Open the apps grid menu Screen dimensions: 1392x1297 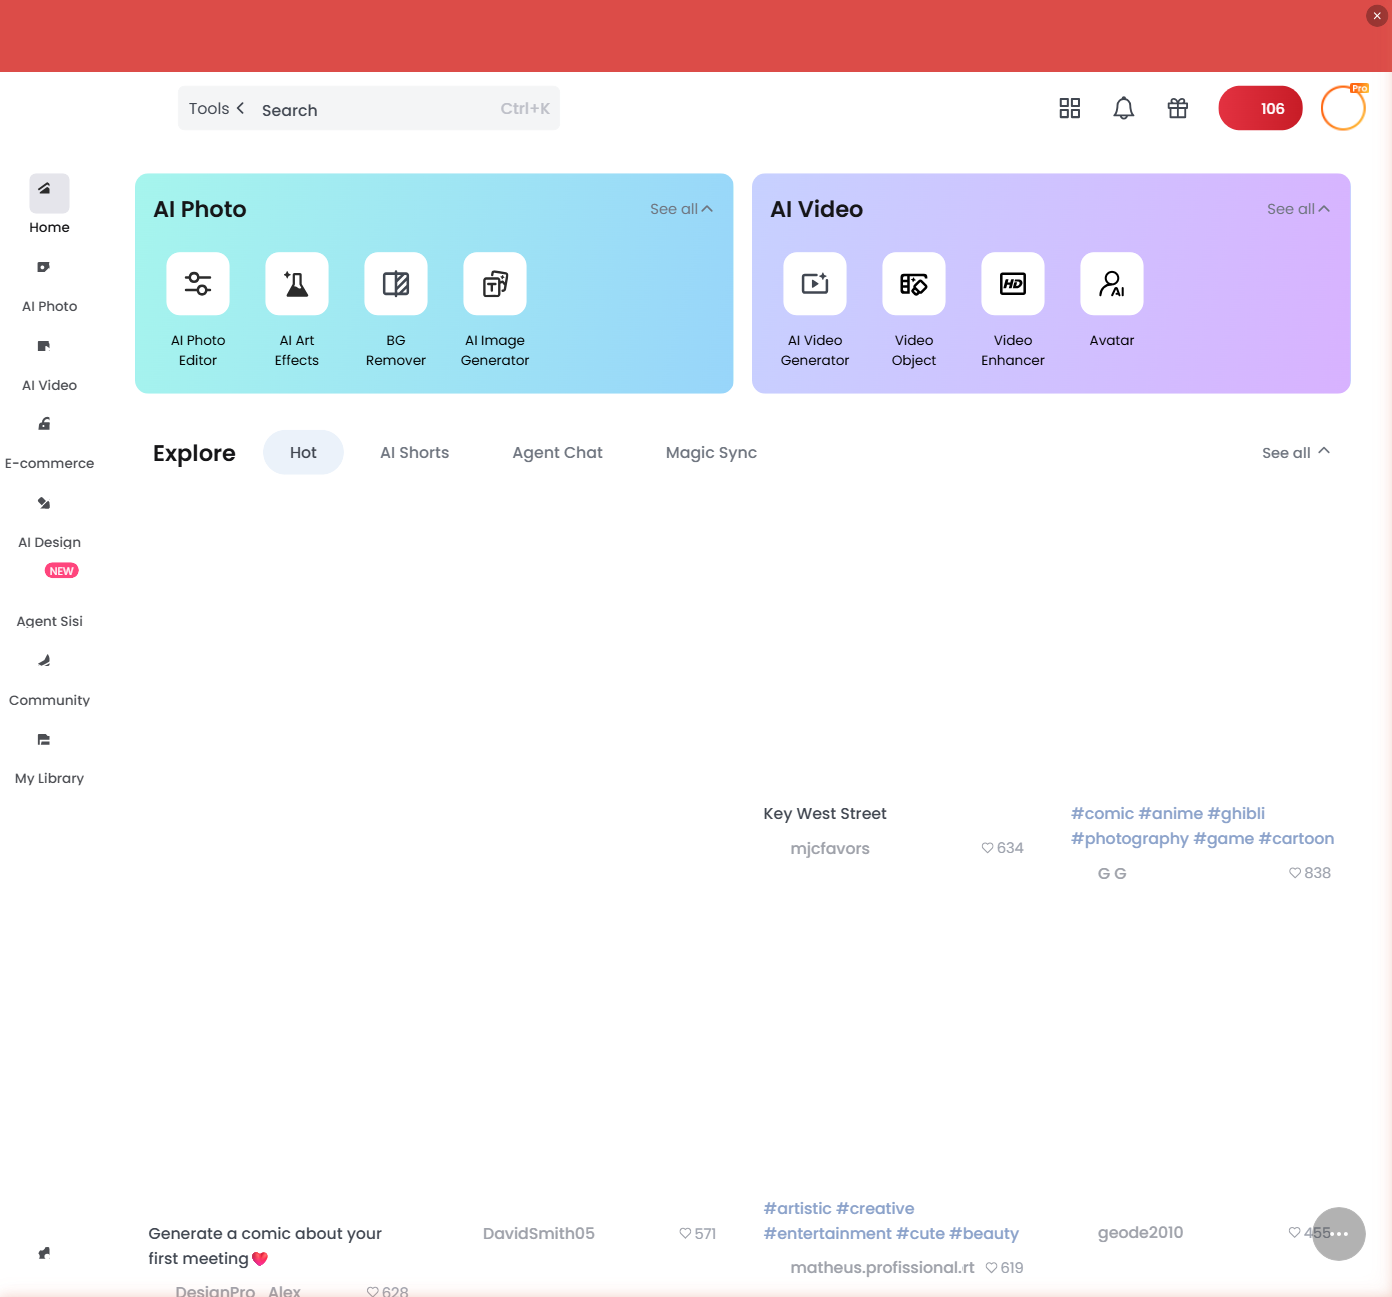(1069, 107)
